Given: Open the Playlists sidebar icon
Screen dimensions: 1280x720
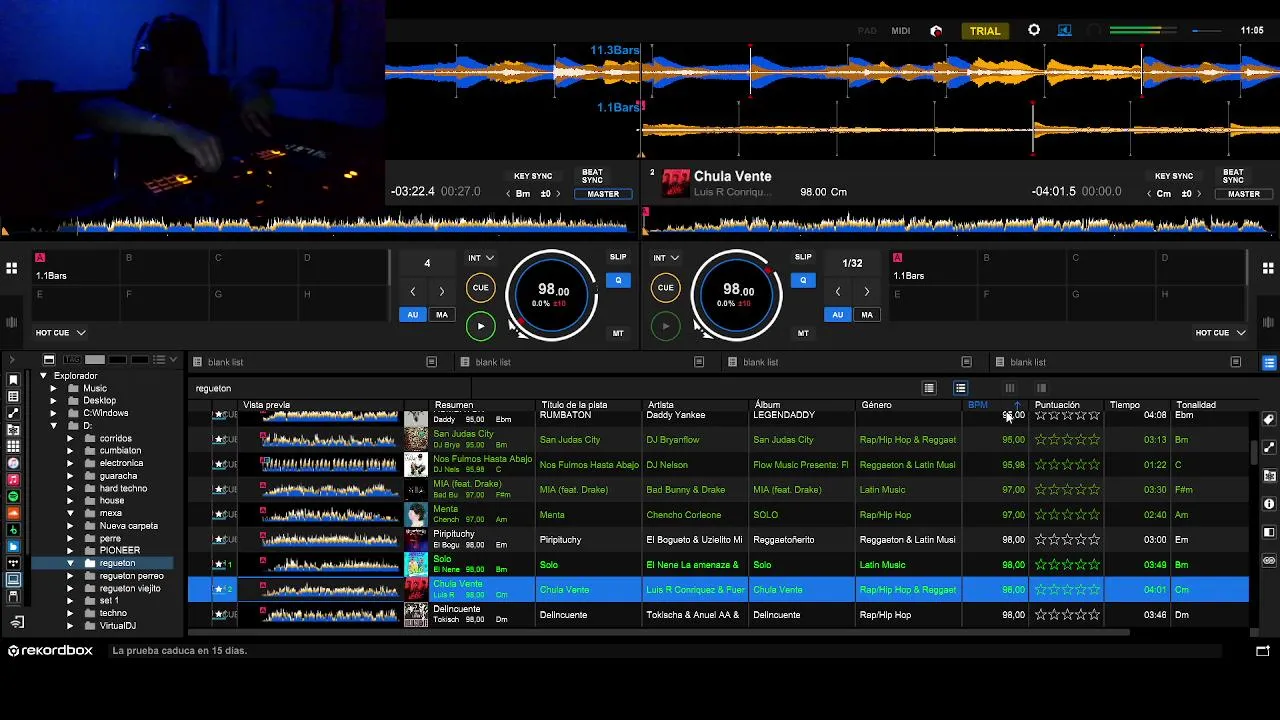Looking at the screenshot, I should point(13,396).
